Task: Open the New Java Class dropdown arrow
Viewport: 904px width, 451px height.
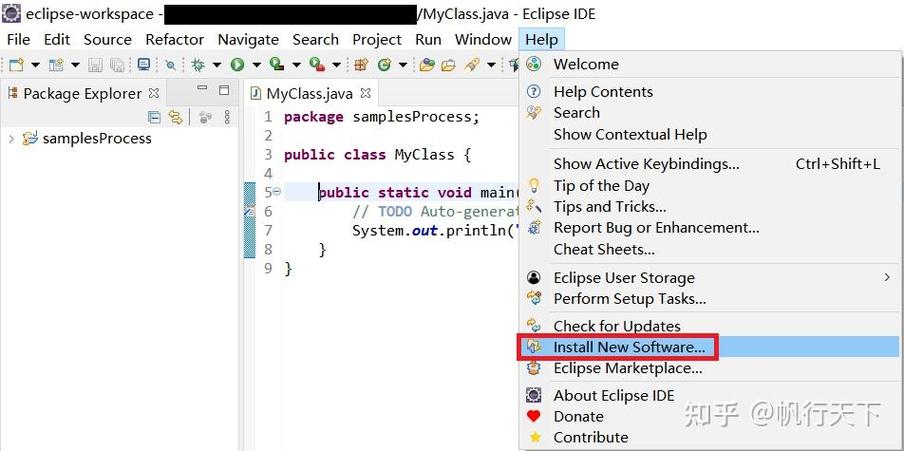Action: (402, 65)
